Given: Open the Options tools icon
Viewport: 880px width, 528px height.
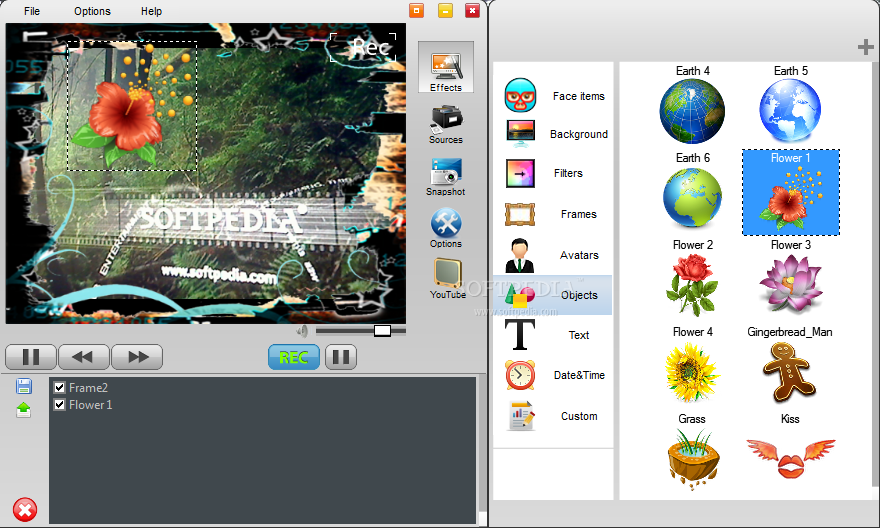Looking at the screenshot, I should coord(446,228).
